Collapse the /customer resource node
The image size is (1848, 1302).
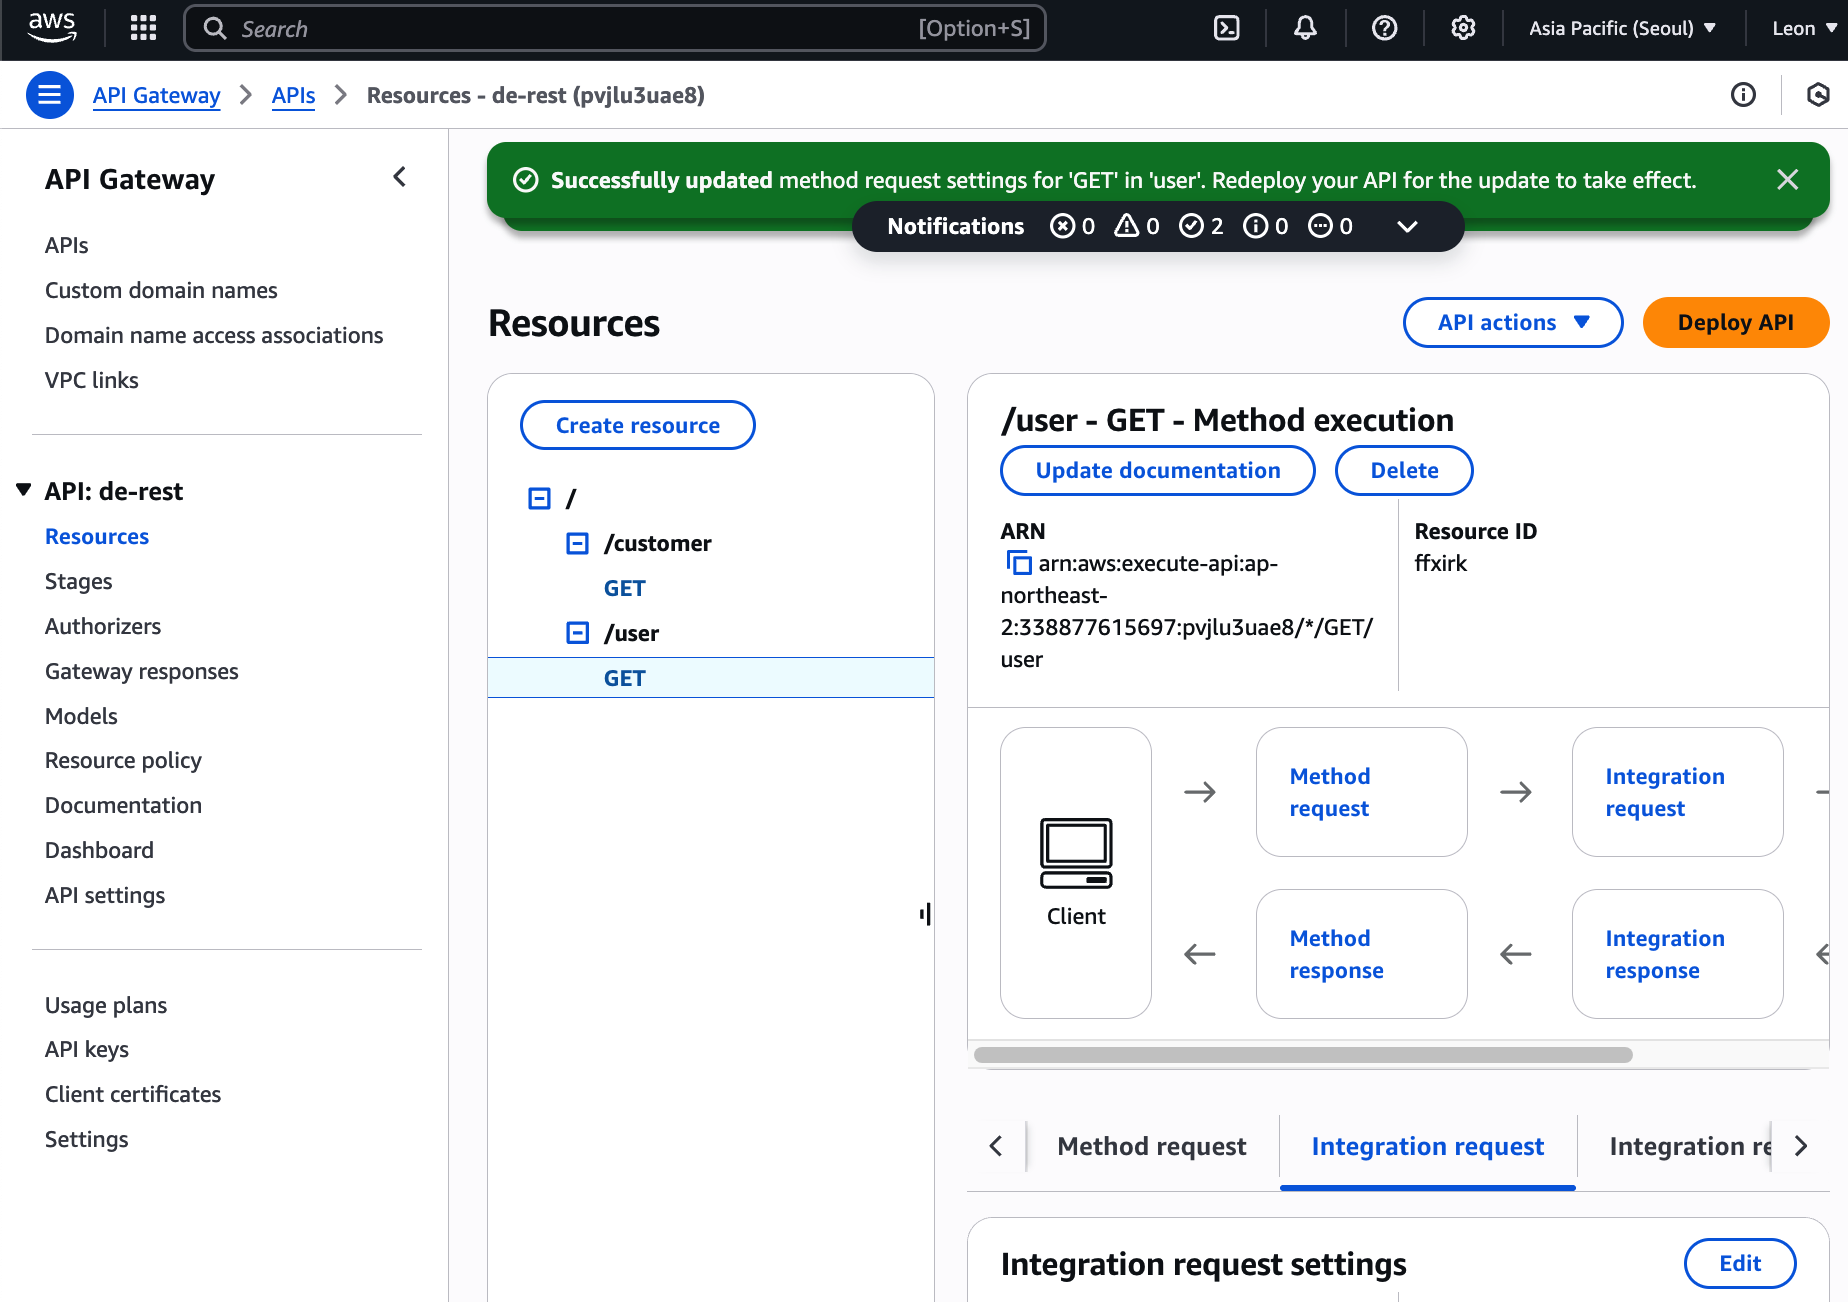pyautogui.click(x=578, y=543)
